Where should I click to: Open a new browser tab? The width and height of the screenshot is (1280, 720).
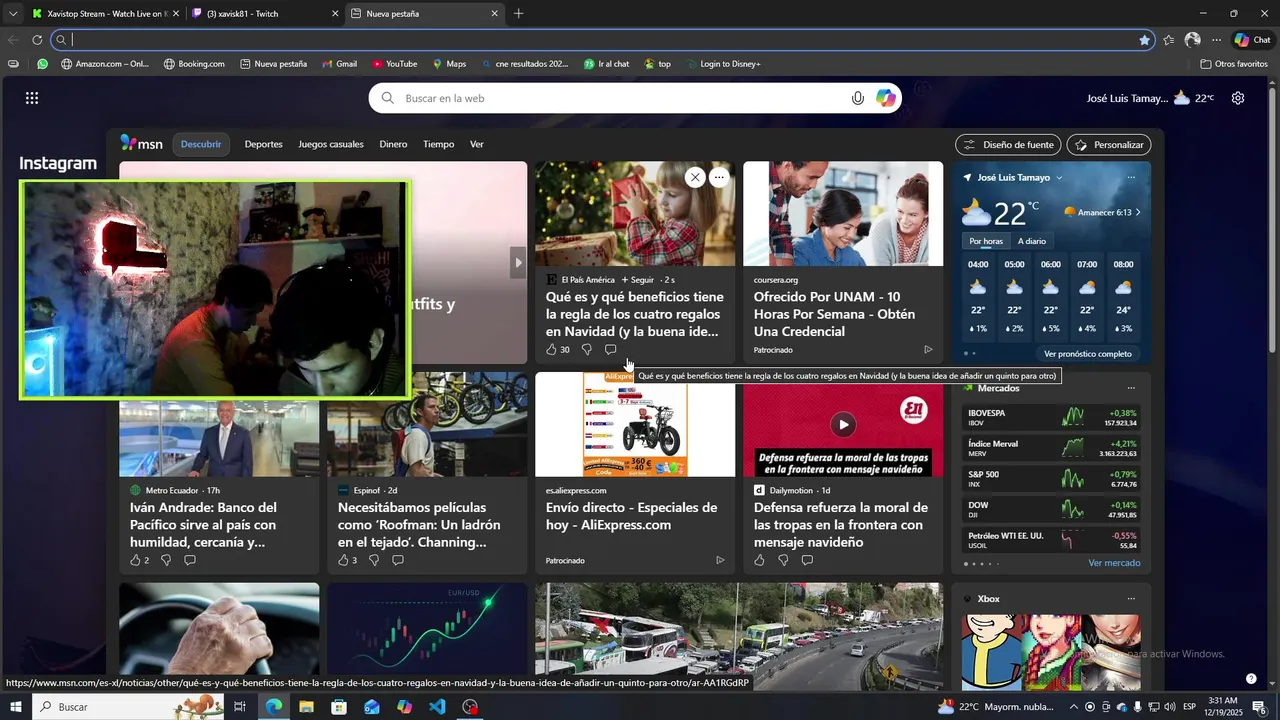[x=518, y=14]
